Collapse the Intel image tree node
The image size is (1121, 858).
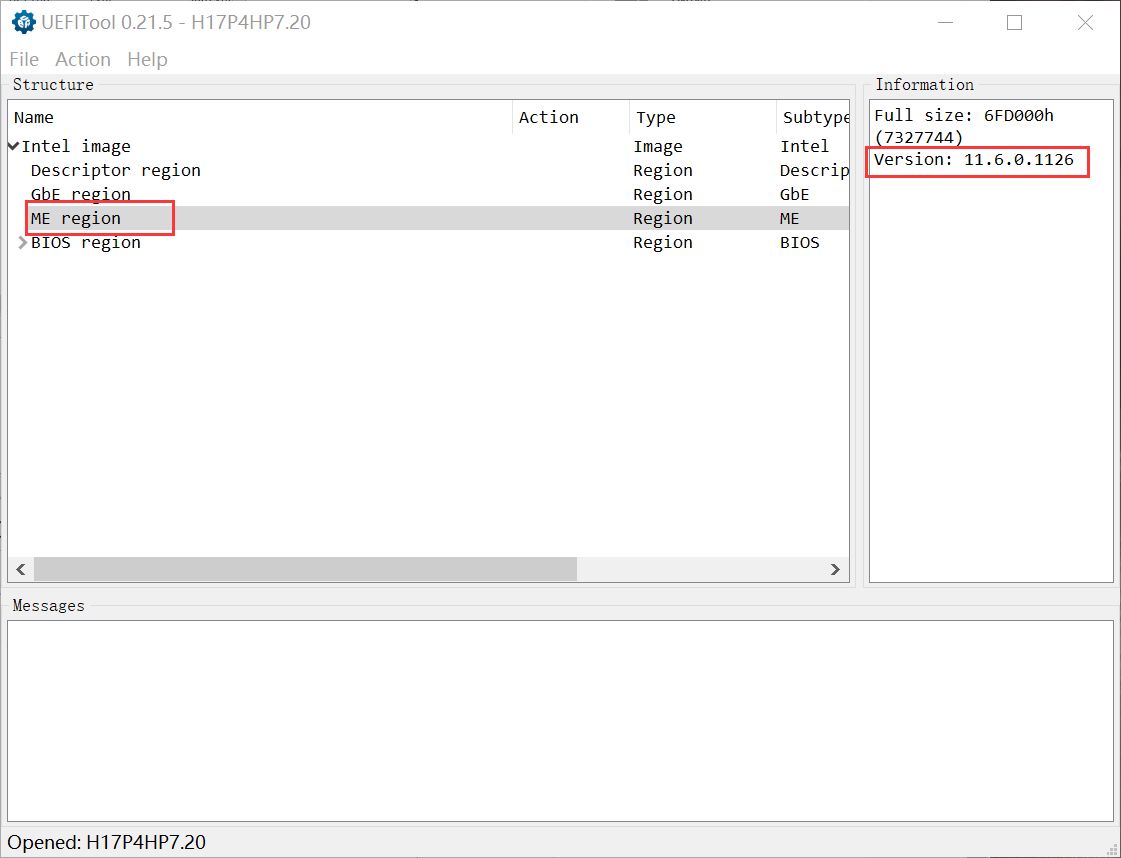coord(14,147)
